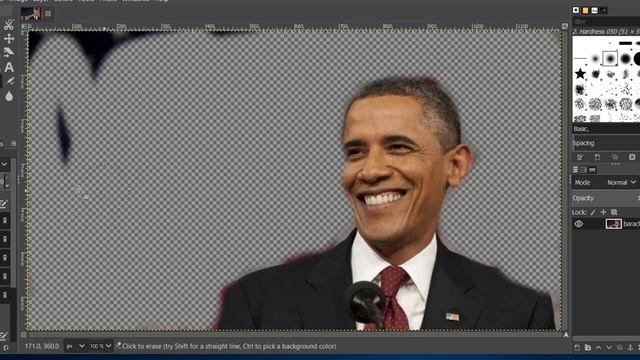This screenshot has width=640, height=360.
Task: Adjust the layer Opacity slider
Action: tap(606, 198)
